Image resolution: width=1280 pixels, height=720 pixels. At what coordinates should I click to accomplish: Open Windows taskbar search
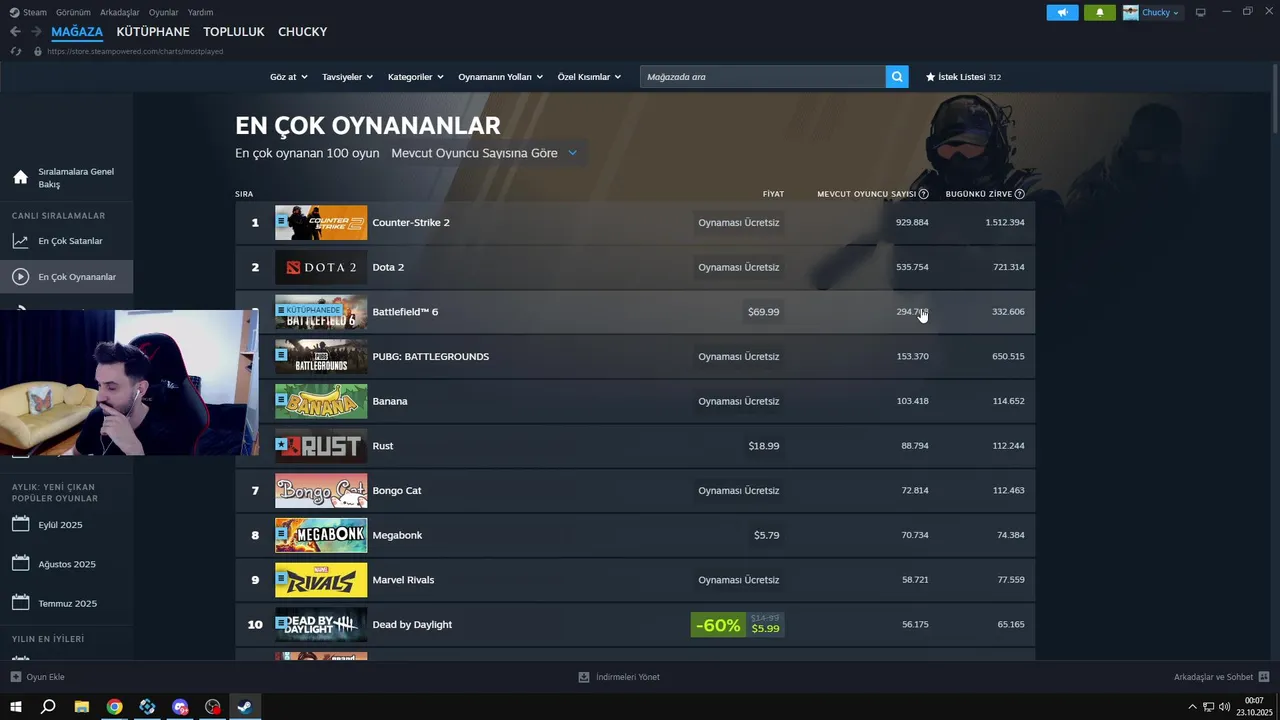click(x=48, y=707)
